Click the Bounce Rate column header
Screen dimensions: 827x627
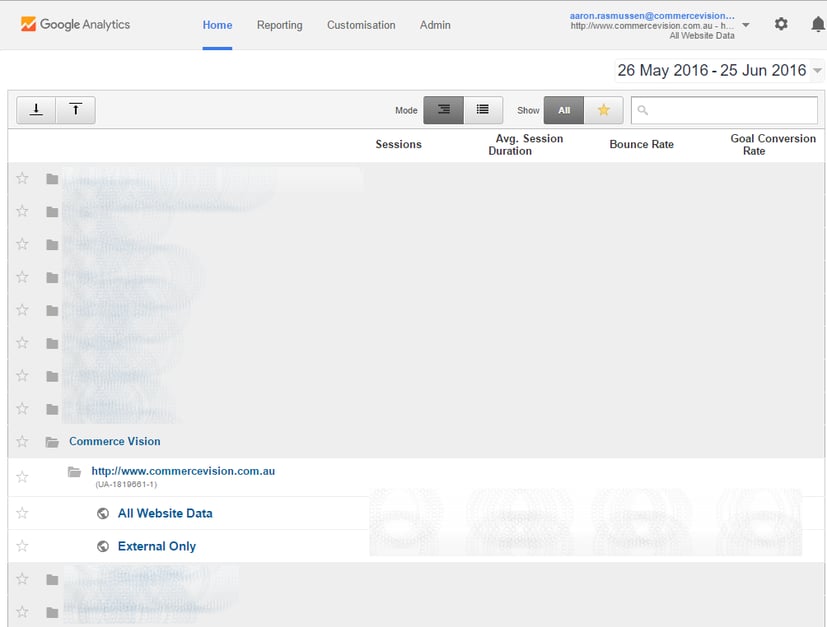[641, 144]
